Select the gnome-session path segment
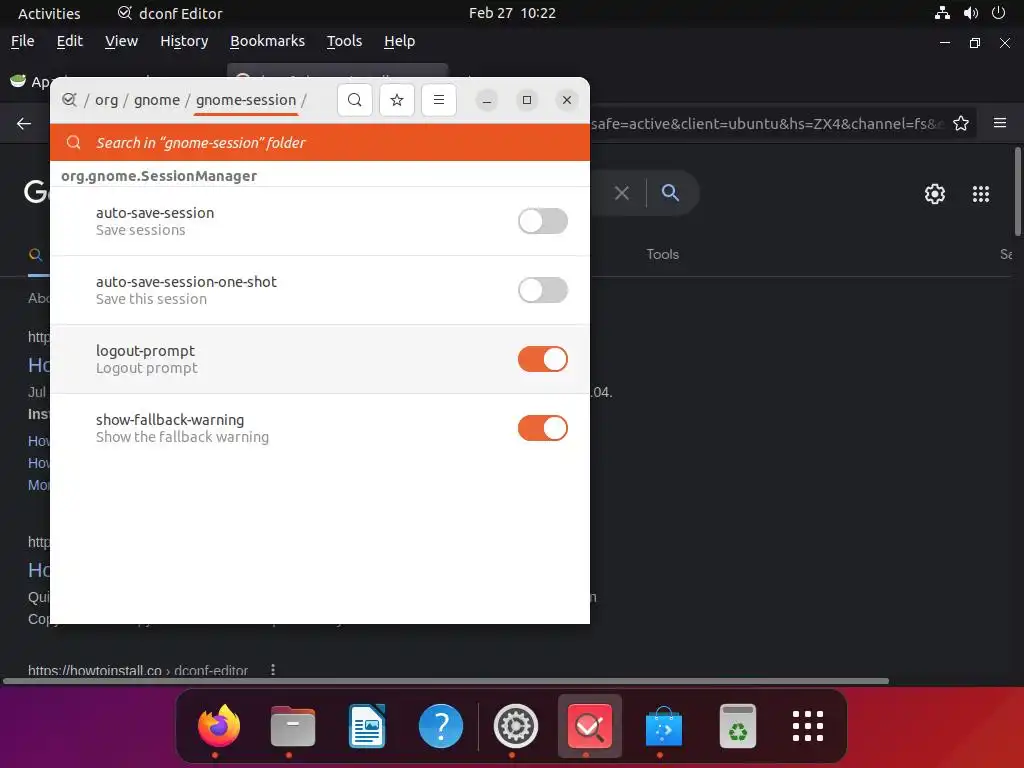Viewport: 1024px width, 768px height. (x=246, y=100)
